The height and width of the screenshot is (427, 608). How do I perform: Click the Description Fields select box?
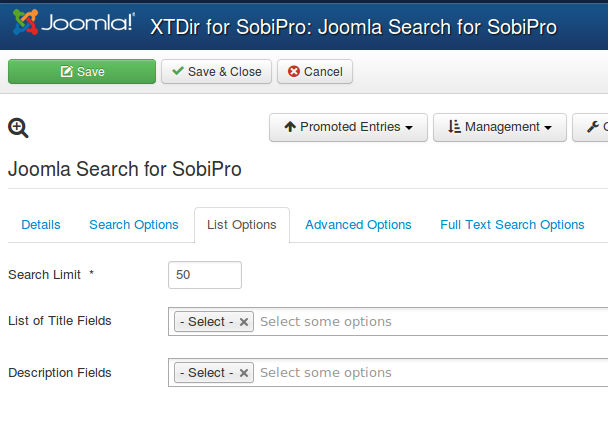coord(388,373)
